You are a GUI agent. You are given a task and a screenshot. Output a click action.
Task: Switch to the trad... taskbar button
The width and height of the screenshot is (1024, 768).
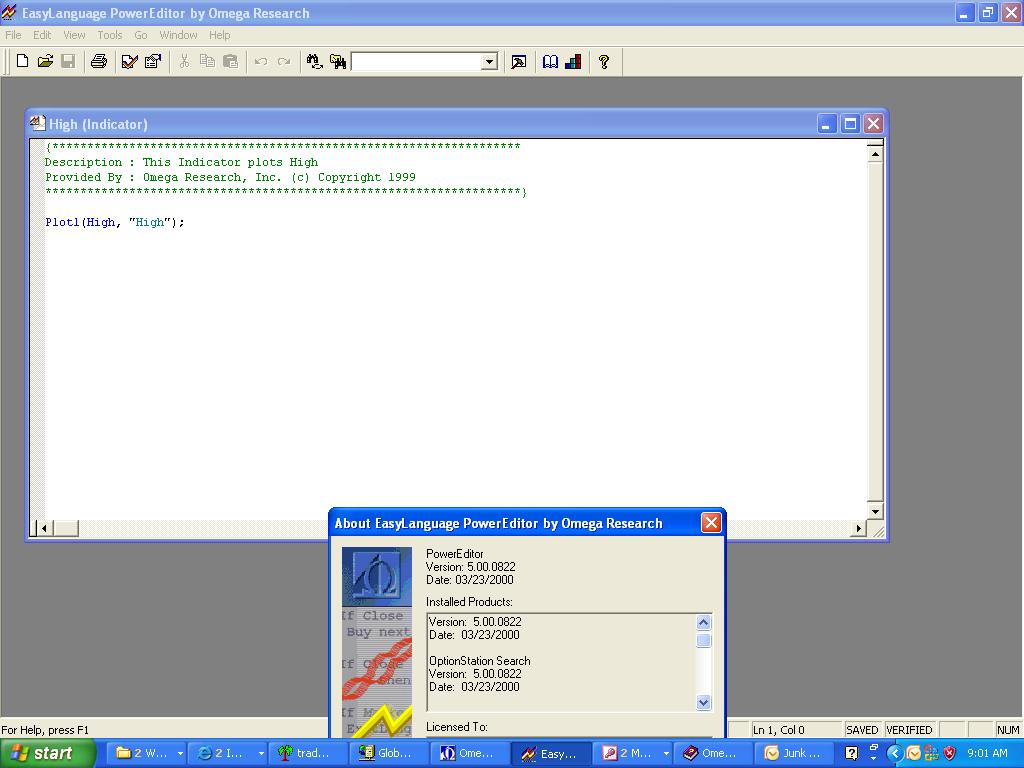(307, 753)
